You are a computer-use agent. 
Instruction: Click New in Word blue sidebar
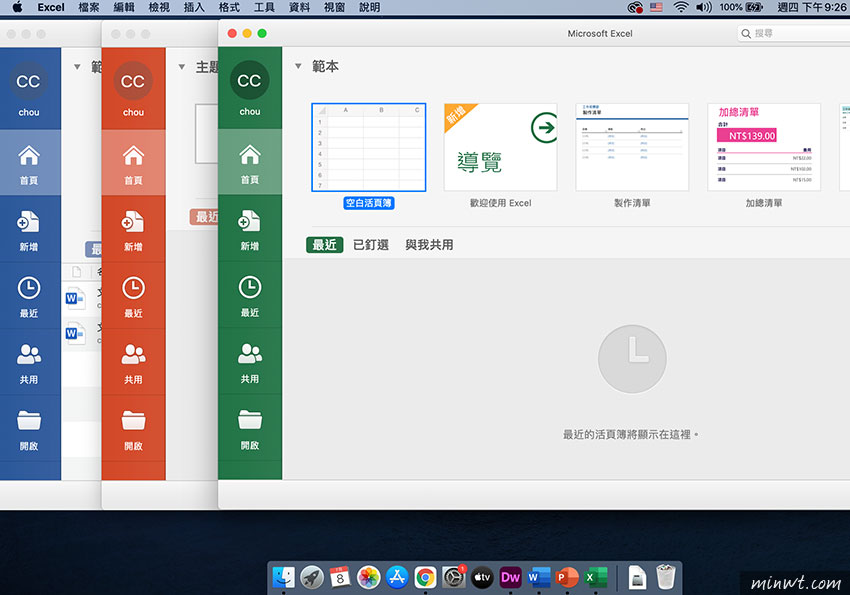tap(29, 229)
